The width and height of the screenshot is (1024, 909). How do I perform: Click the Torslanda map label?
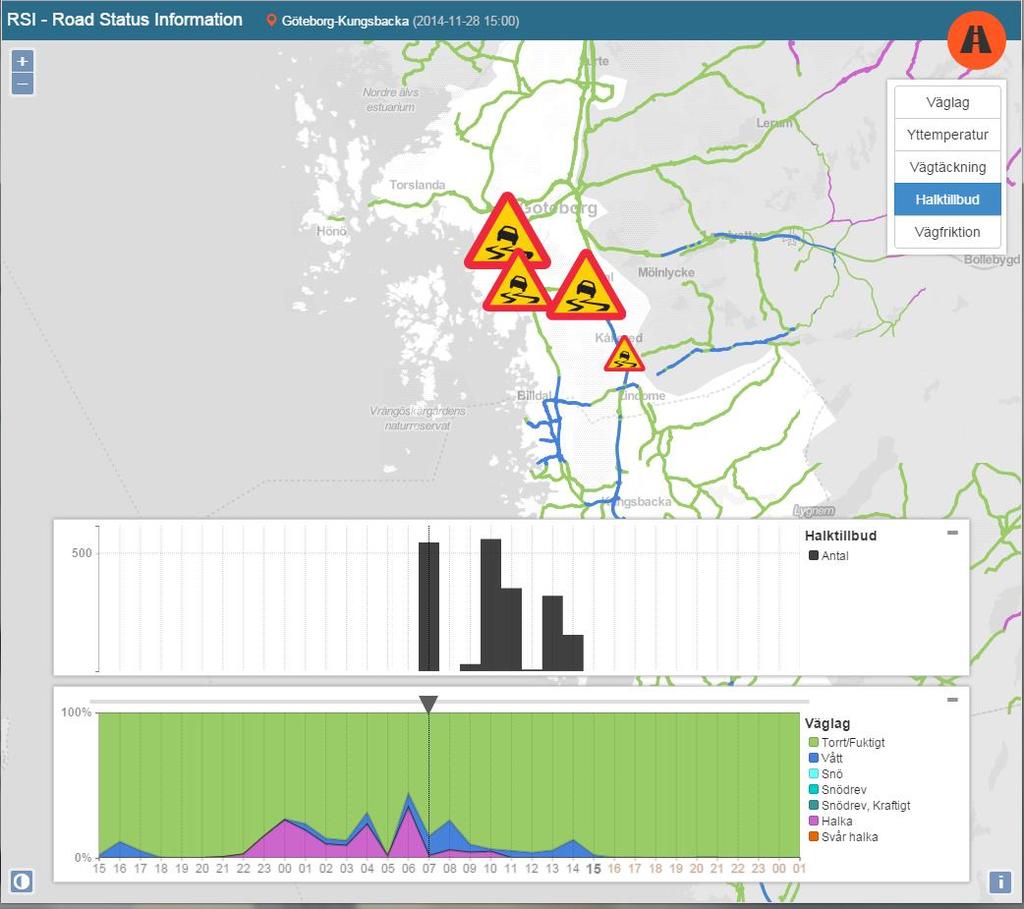[x=417, y=185]
